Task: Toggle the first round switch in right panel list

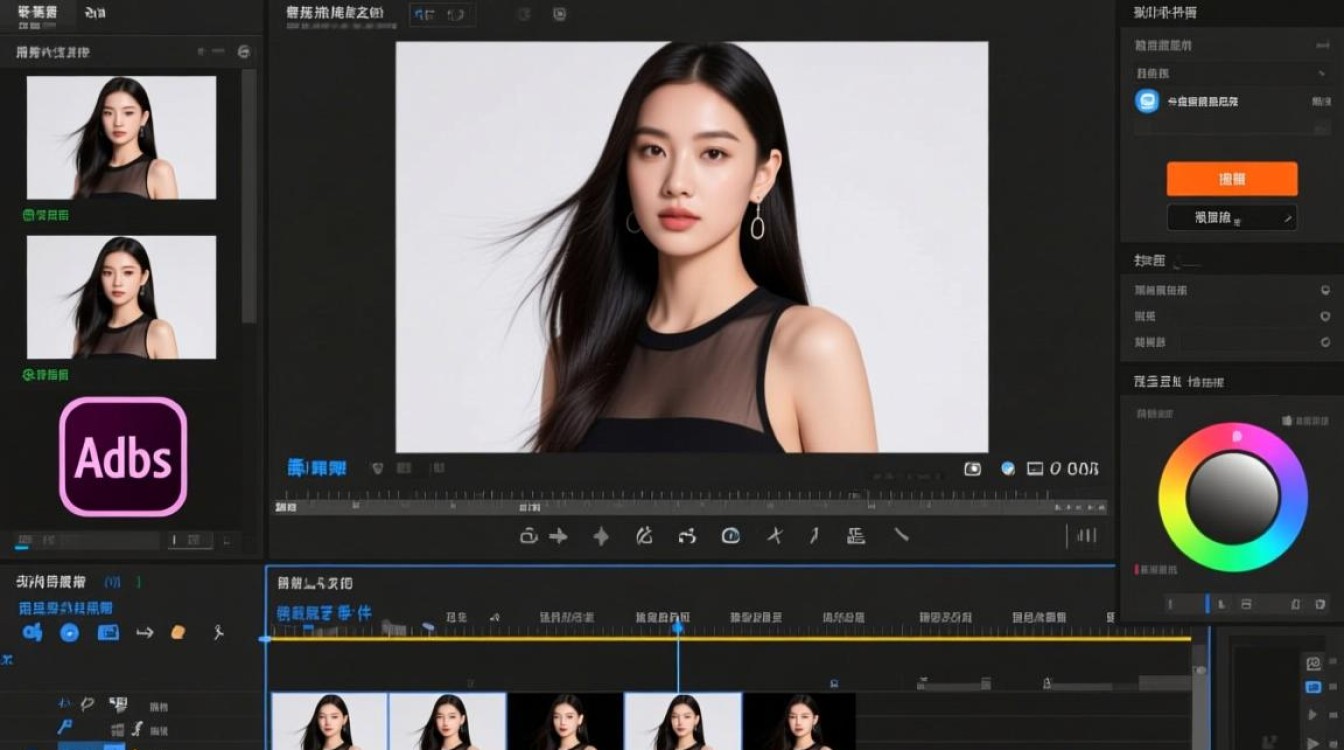Action: (1326, 290)
